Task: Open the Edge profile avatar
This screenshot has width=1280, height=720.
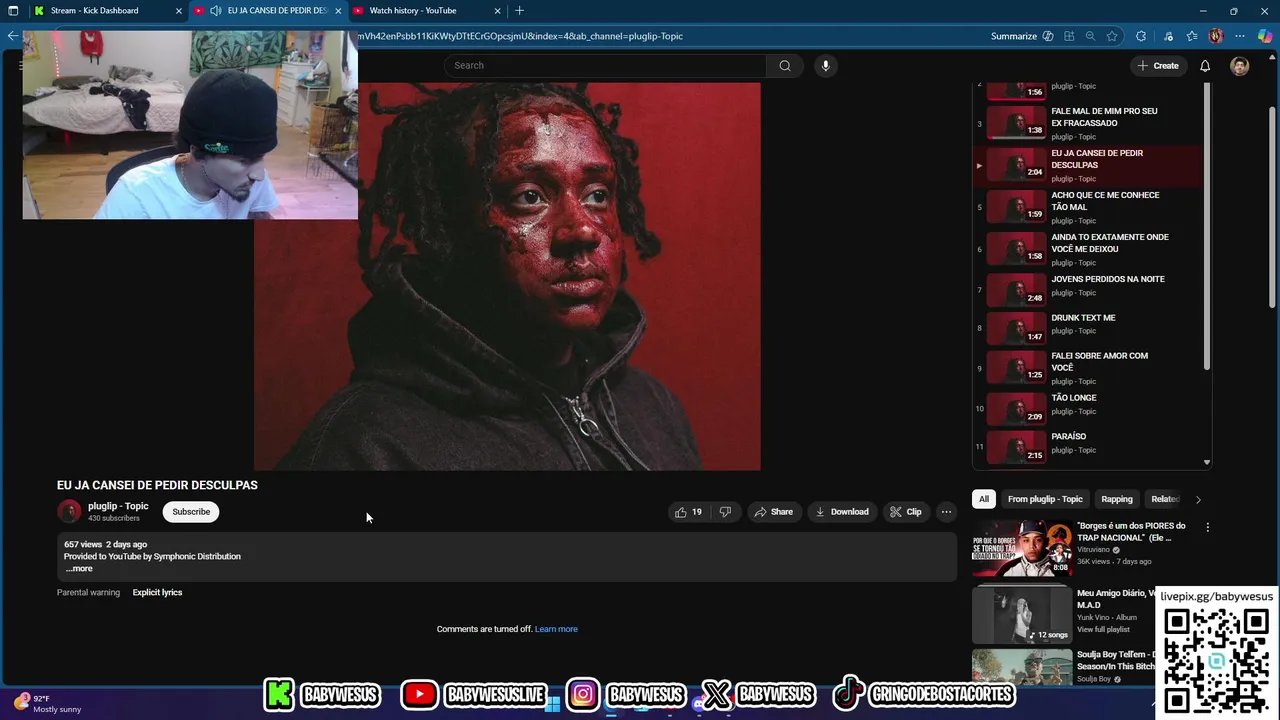Action: 1216,36
